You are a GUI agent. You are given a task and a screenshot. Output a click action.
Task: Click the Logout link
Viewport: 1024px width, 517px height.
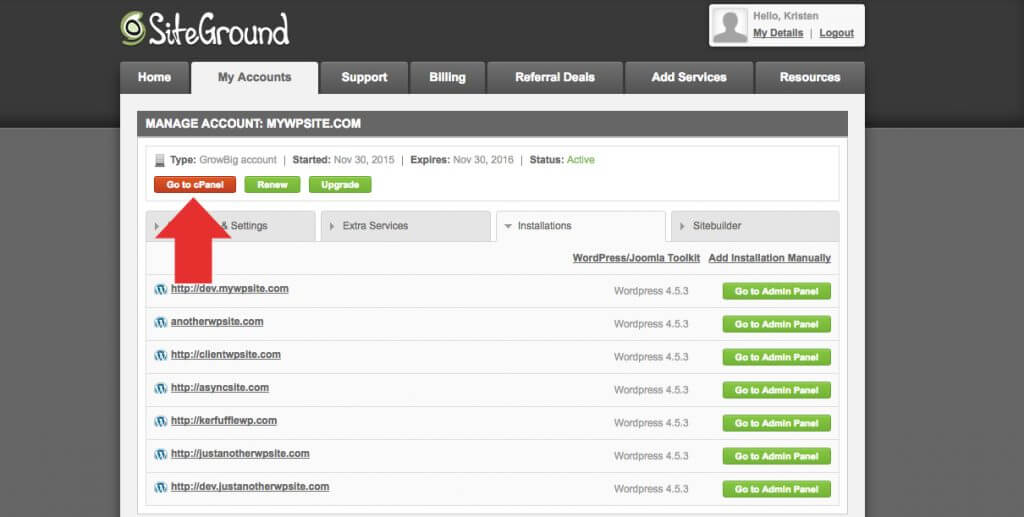[837, 33]
